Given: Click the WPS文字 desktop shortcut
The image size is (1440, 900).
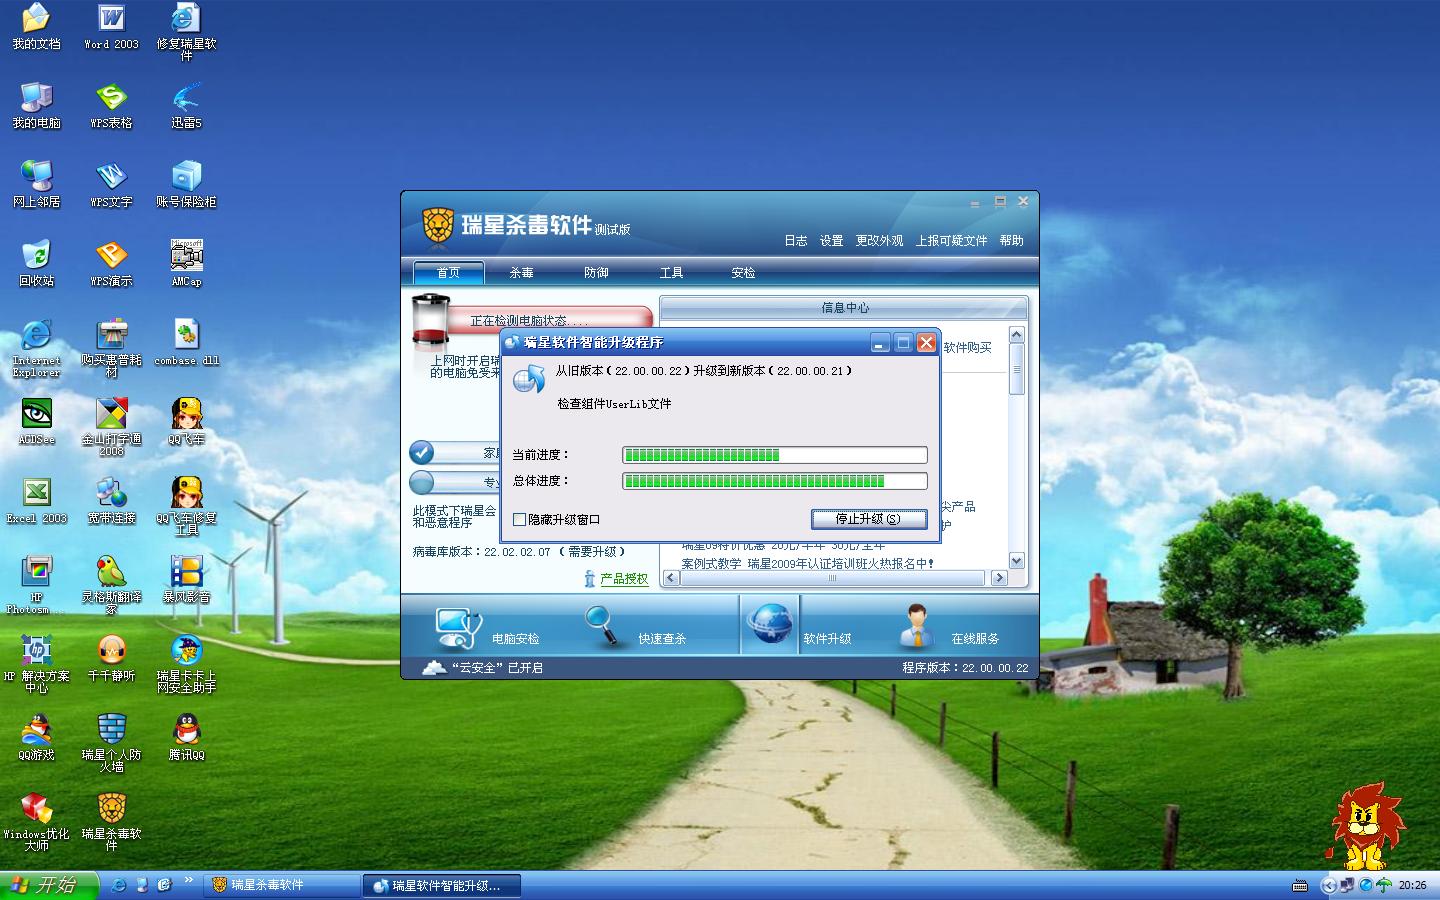Looking at the screenshot, I should [111, 185].
